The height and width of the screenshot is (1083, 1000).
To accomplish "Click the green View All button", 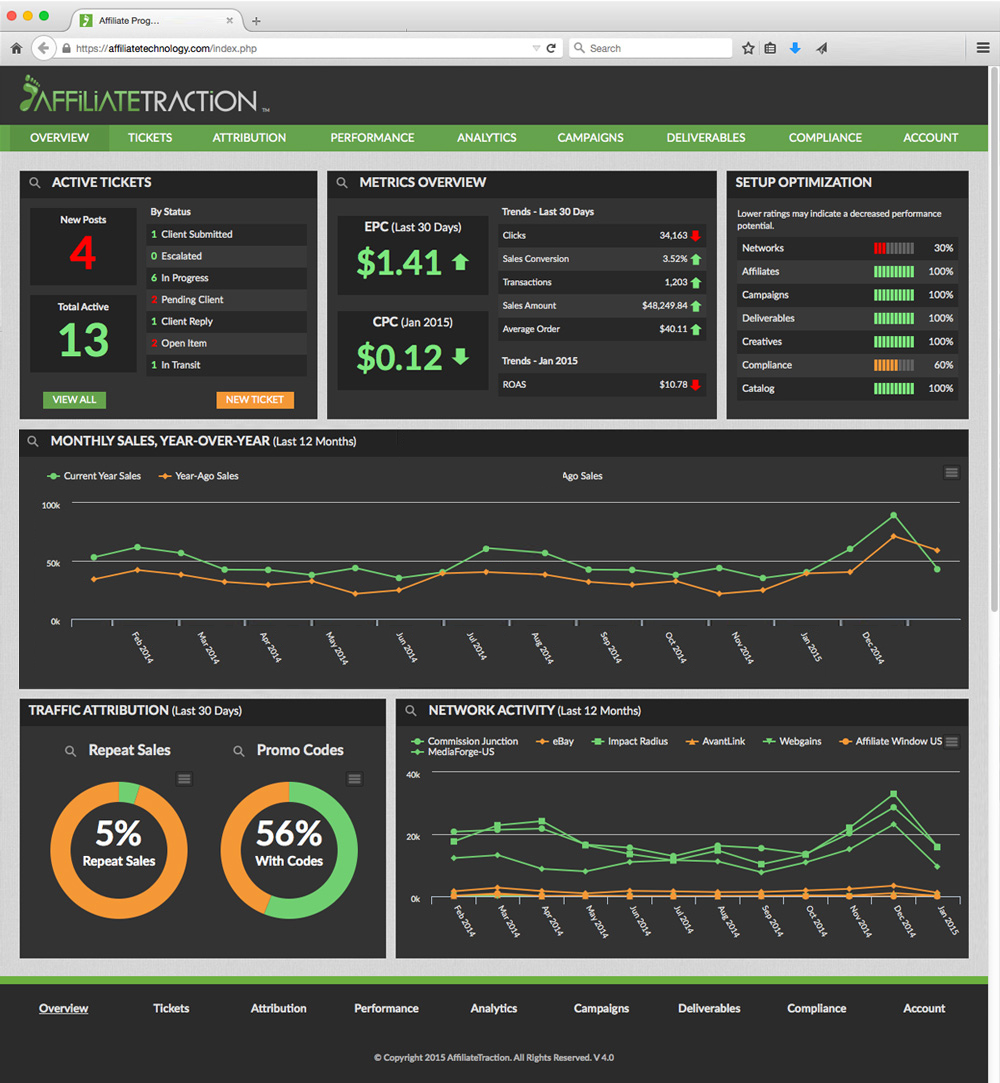I will click(75, 400).
